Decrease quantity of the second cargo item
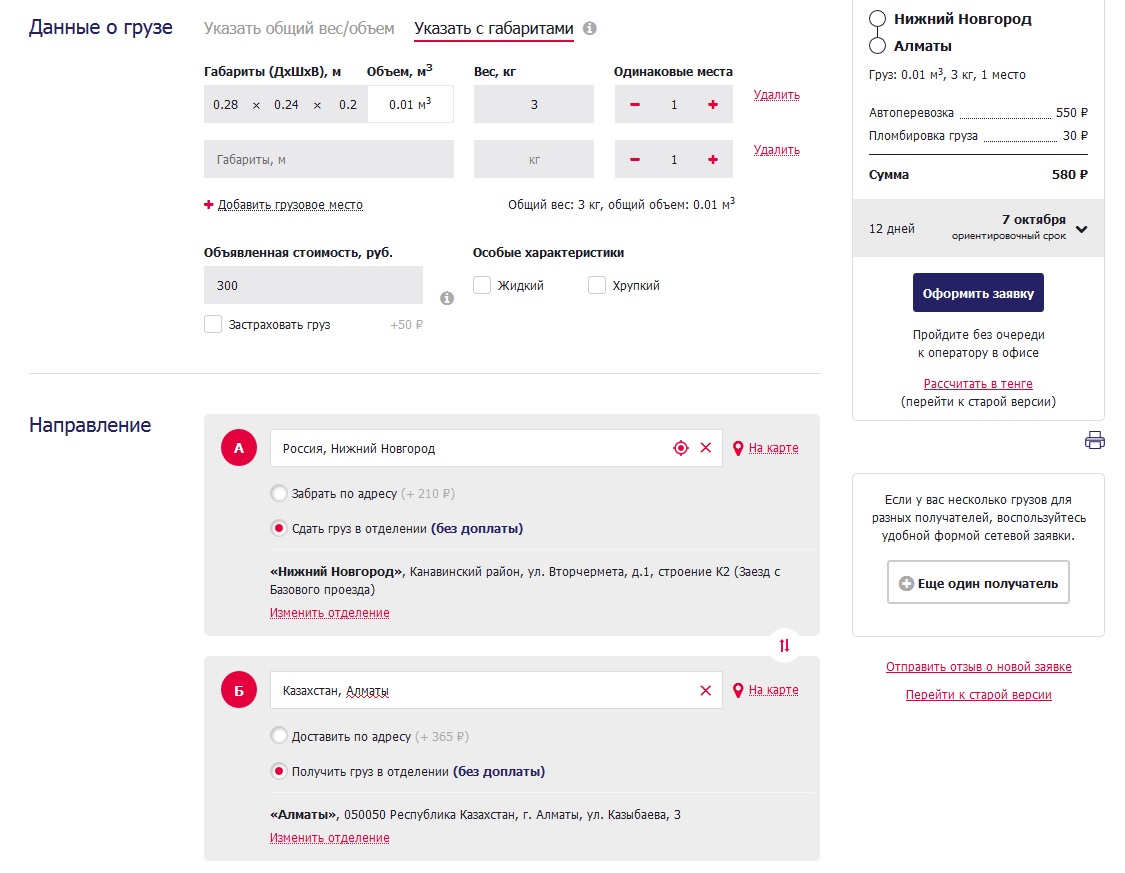This screenshot has width=1125, height=873. point(635,160)
